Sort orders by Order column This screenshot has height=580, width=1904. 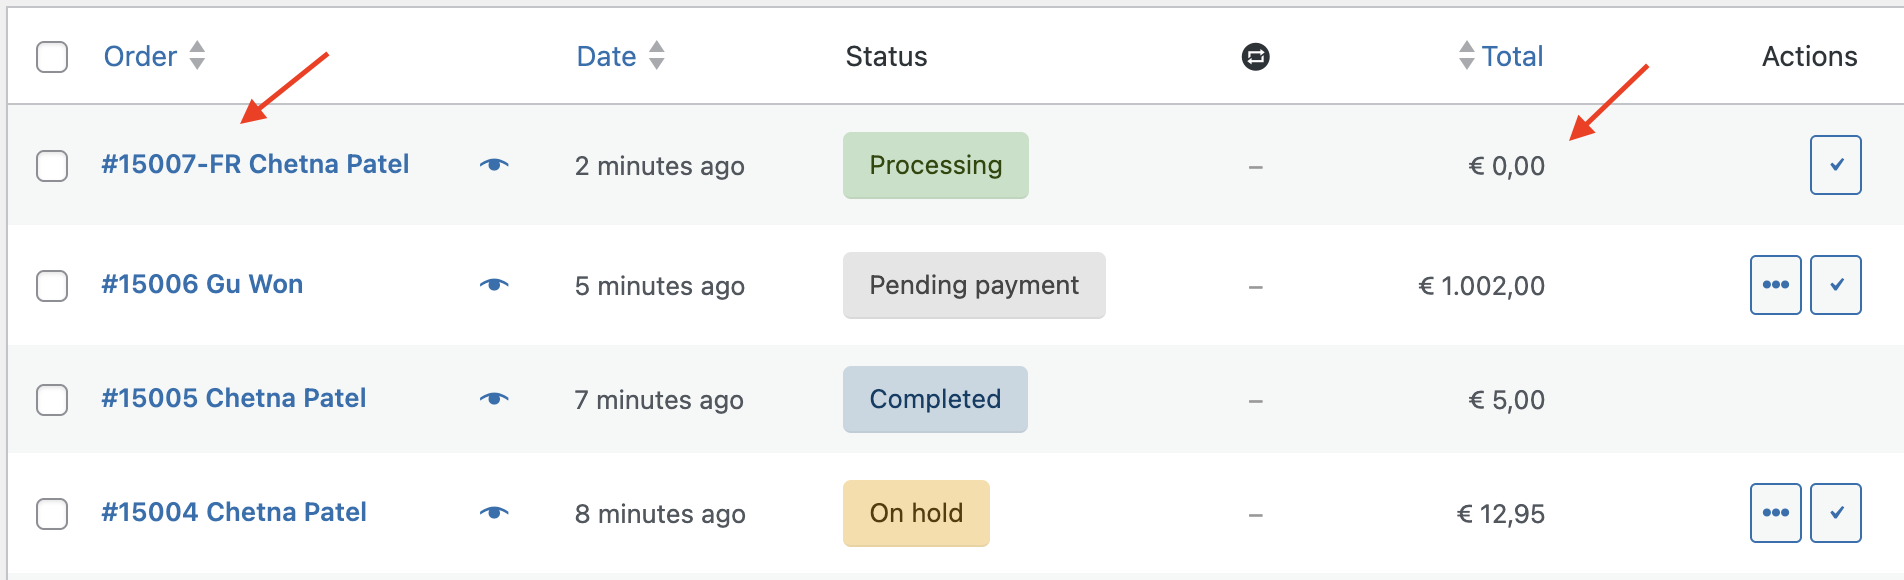point(141,57)
